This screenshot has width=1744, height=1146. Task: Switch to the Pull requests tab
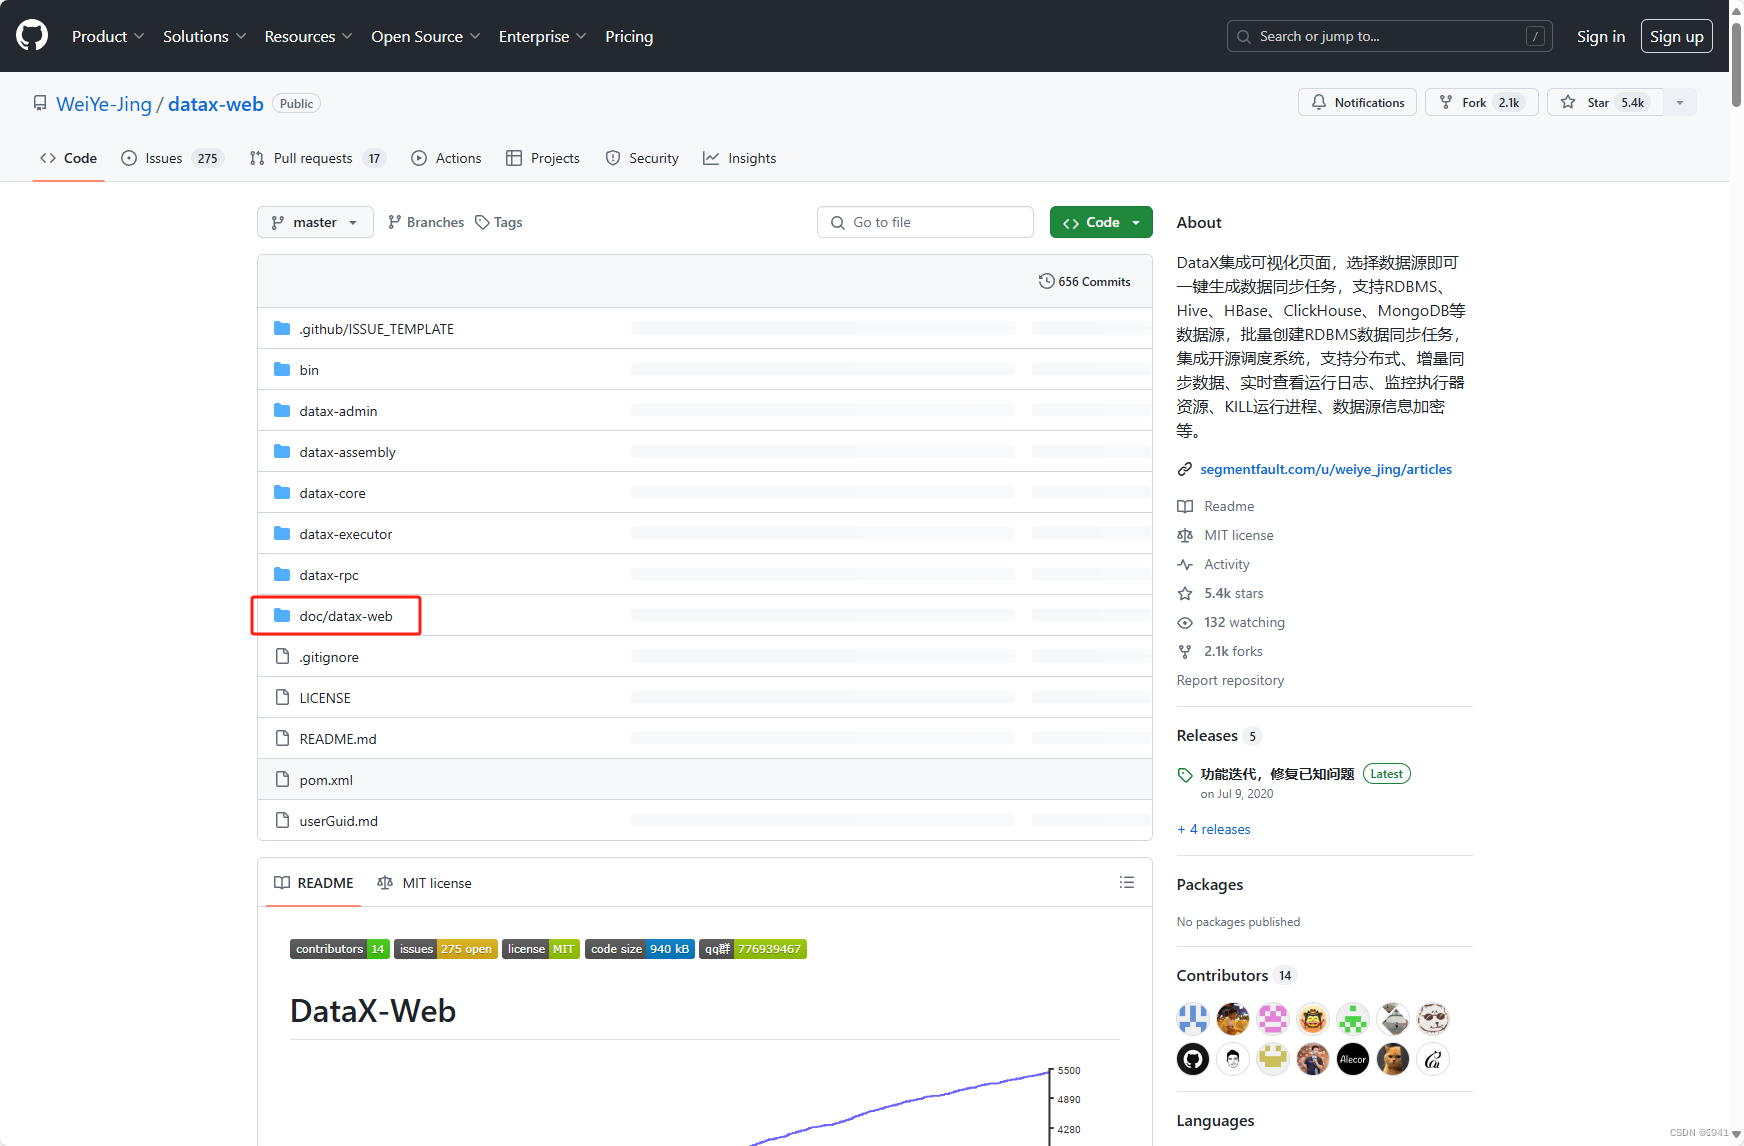click(317, 158)
